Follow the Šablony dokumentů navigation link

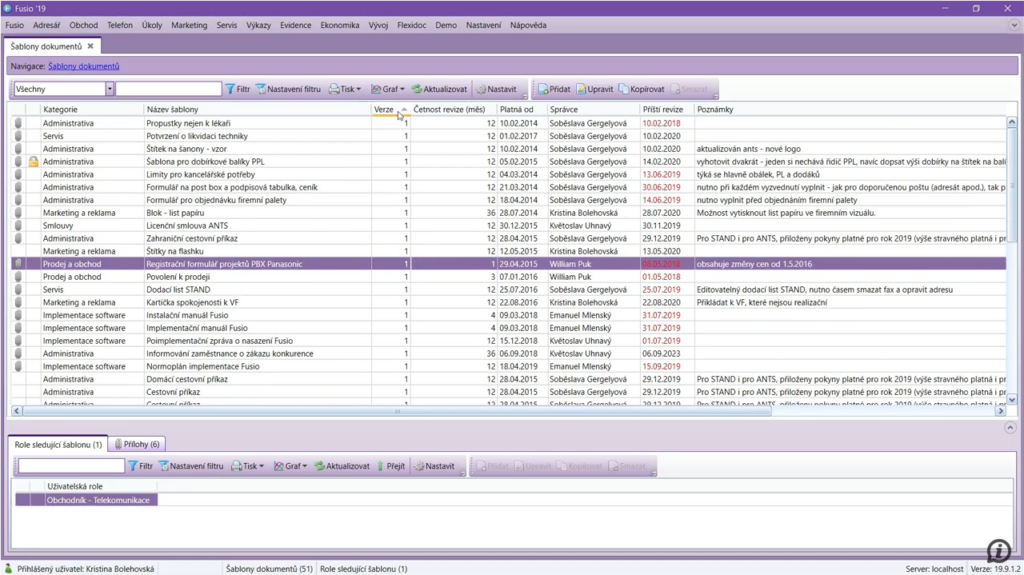point(83,66)
